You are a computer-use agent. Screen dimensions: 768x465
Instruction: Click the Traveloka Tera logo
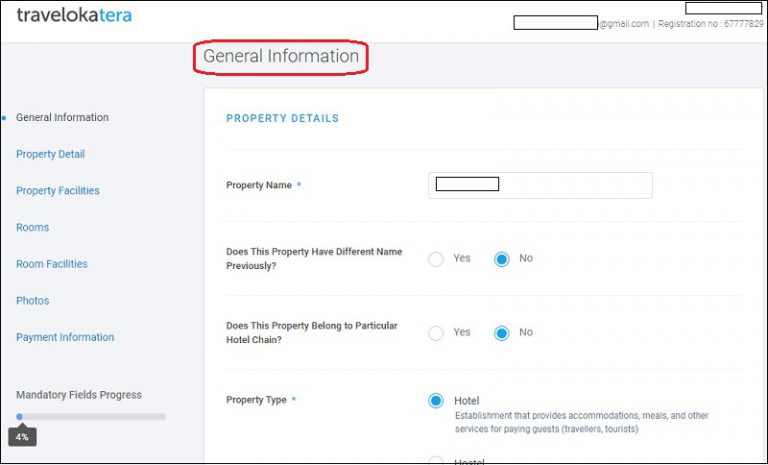(74, 16)
